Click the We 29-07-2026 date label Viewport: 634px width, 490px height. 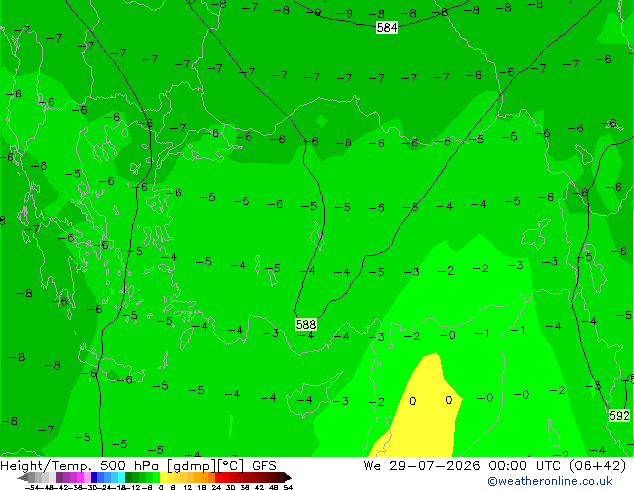(422, 466)
